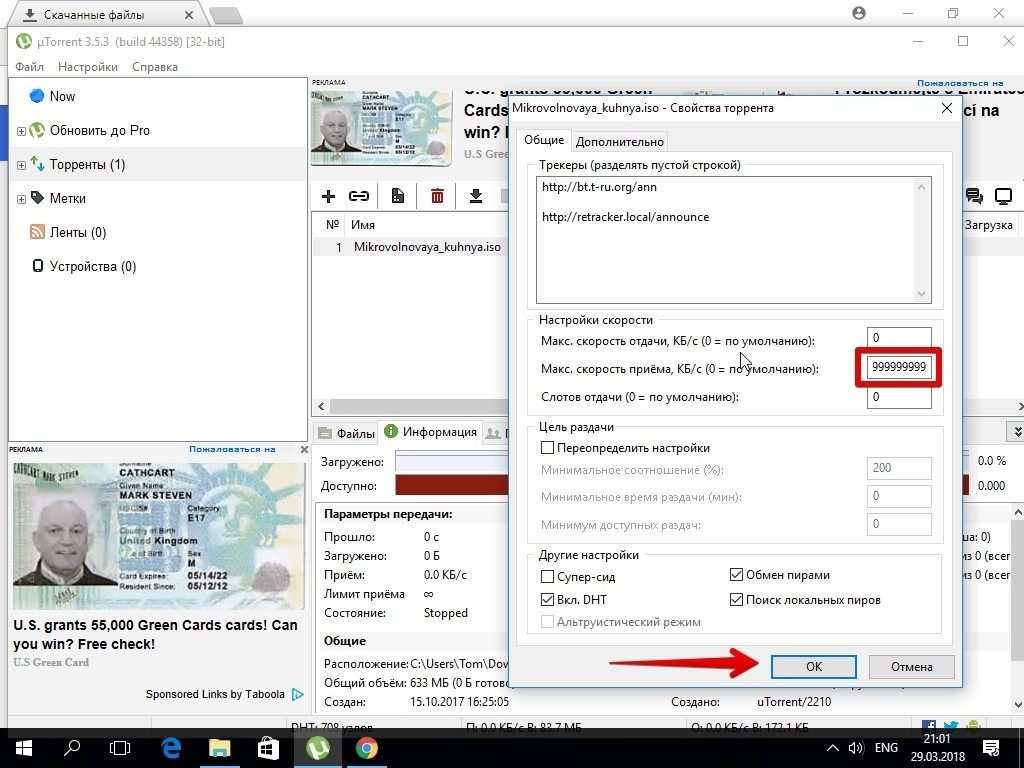Click the Слотов отдачи input field
1024x768 pixels.
tap(899, 397)
